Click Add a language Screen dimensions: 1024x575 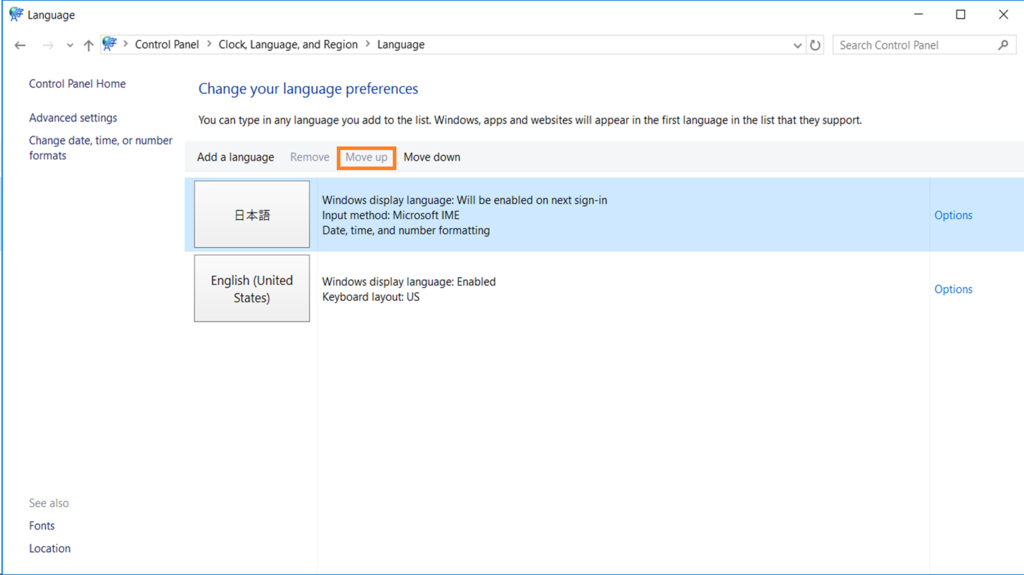[236, 157]
